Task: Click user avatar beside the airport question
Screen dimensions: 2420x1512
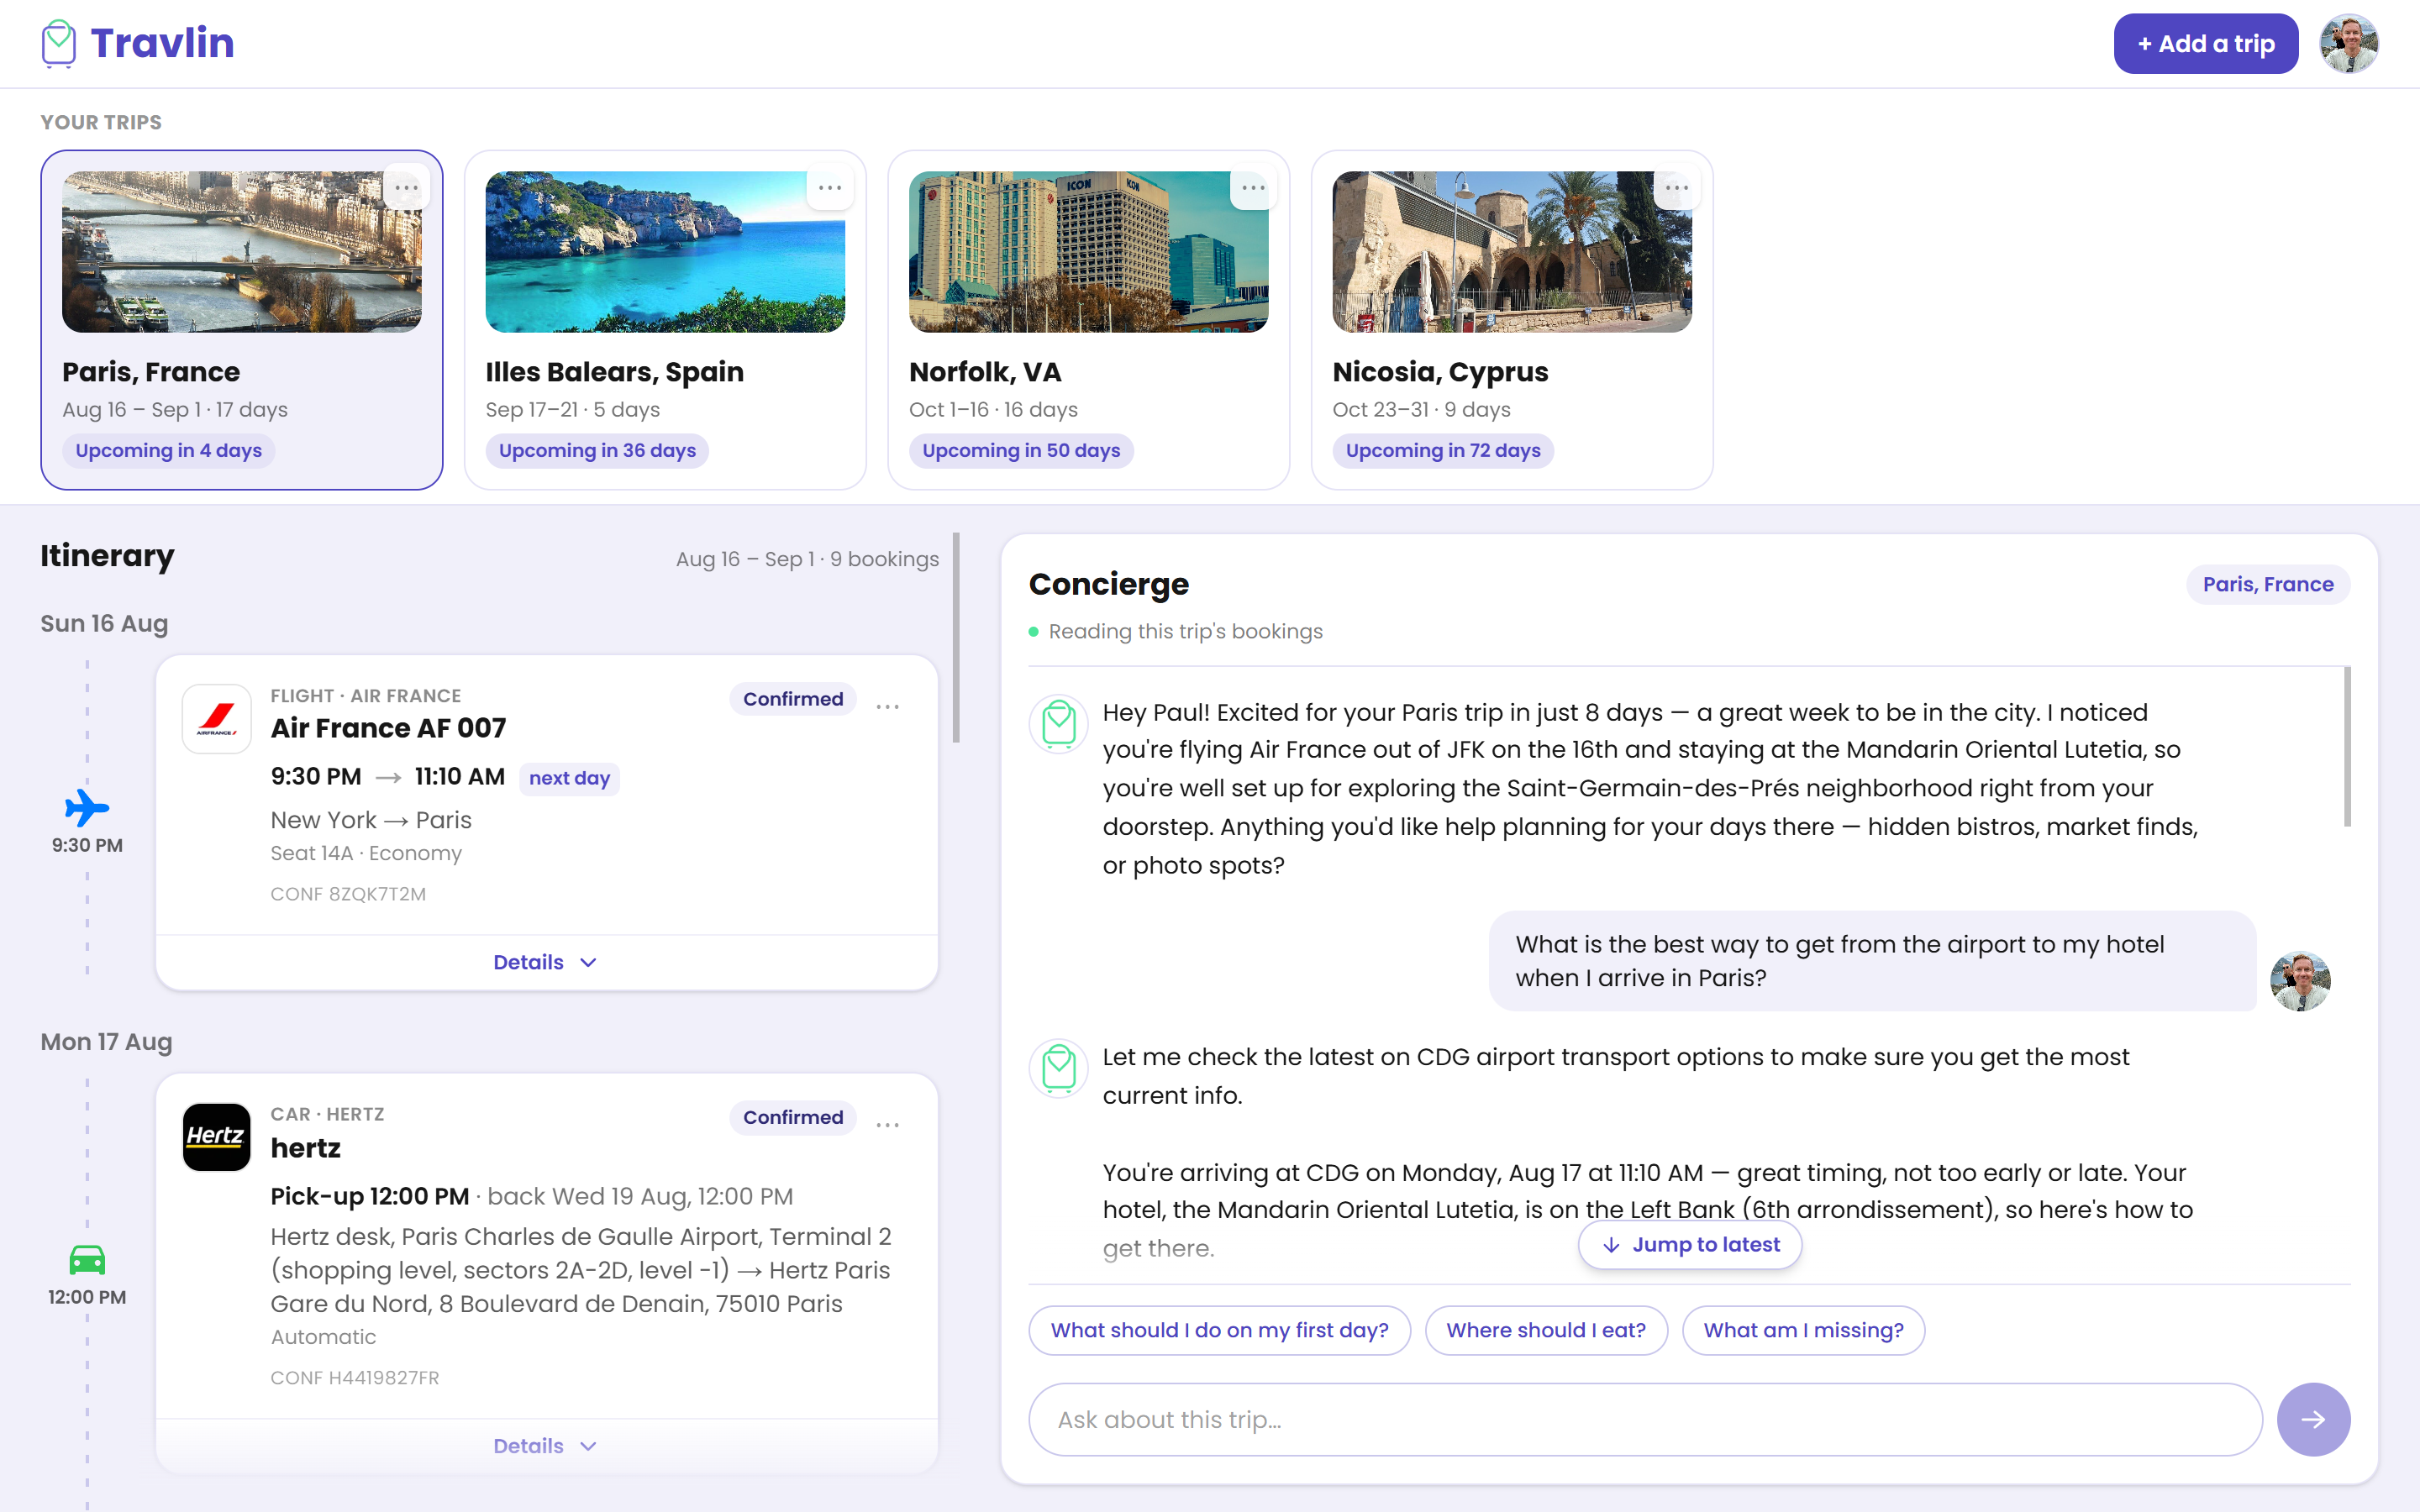Action: click(x=2300, y=981)
